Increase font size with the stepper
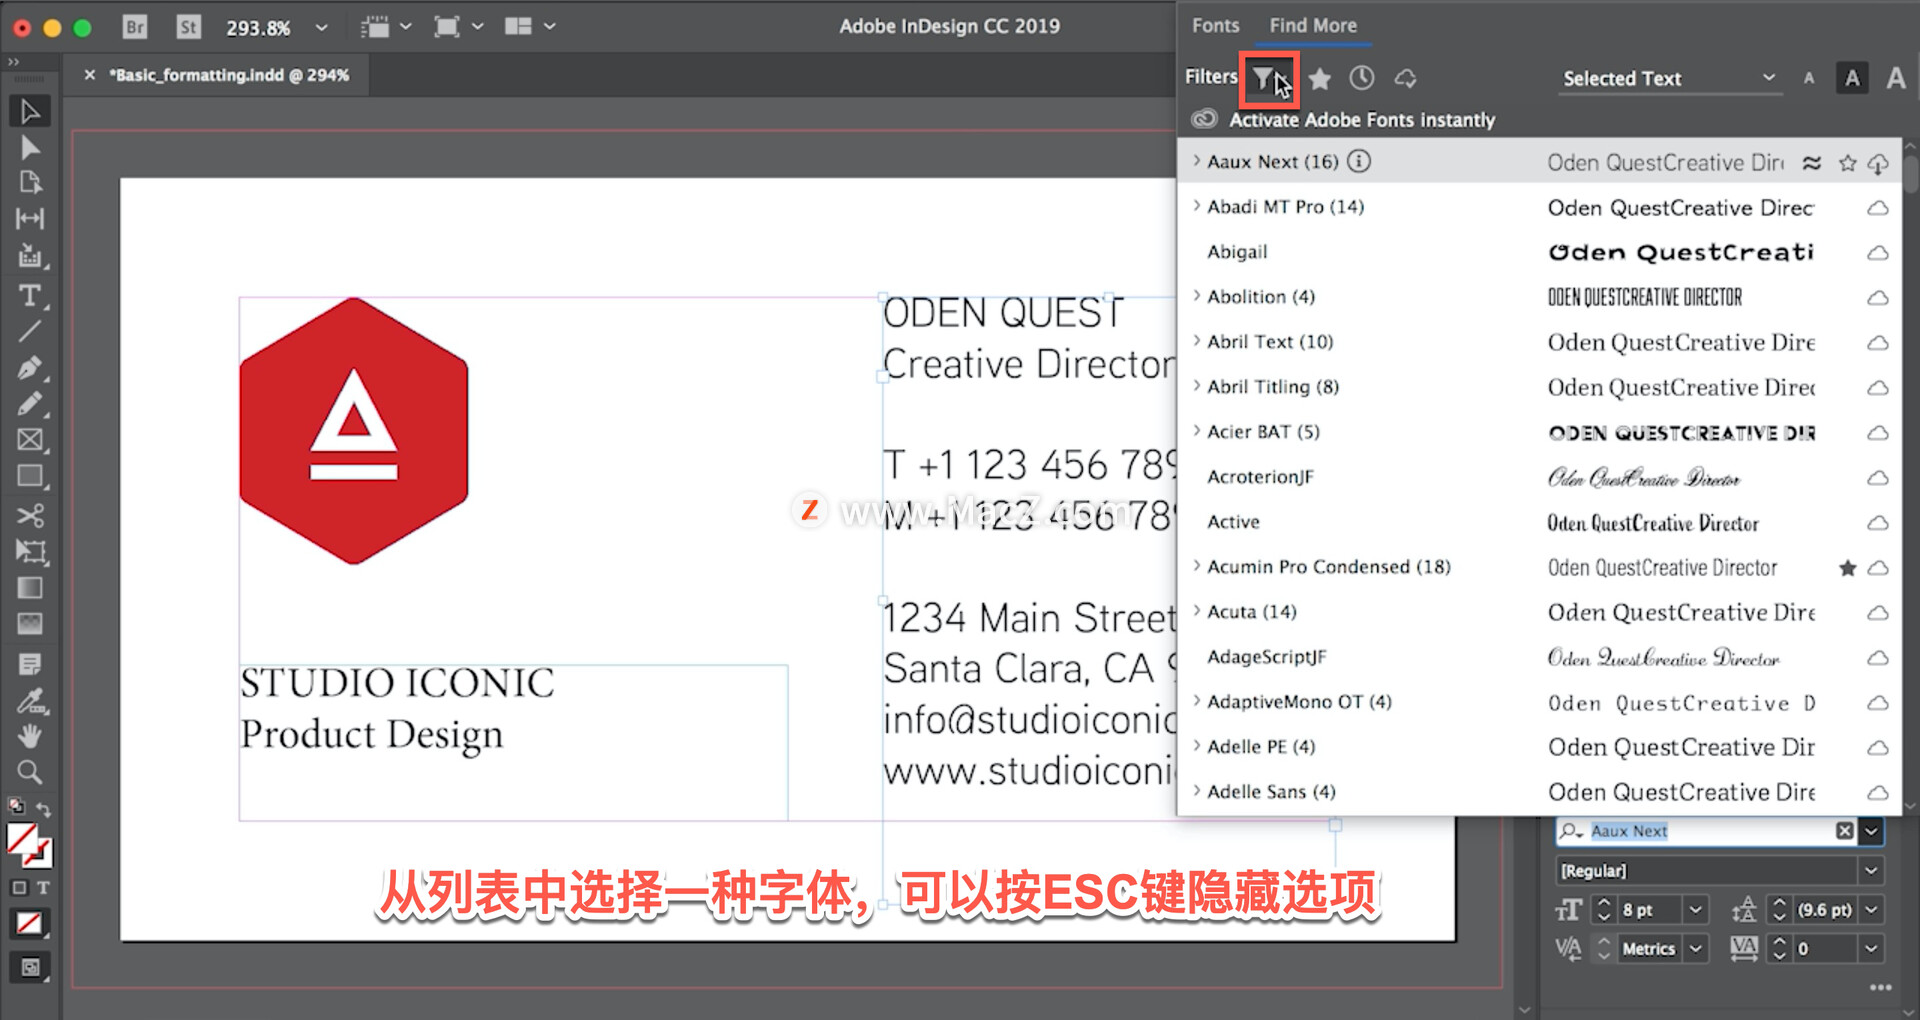 1605,903
